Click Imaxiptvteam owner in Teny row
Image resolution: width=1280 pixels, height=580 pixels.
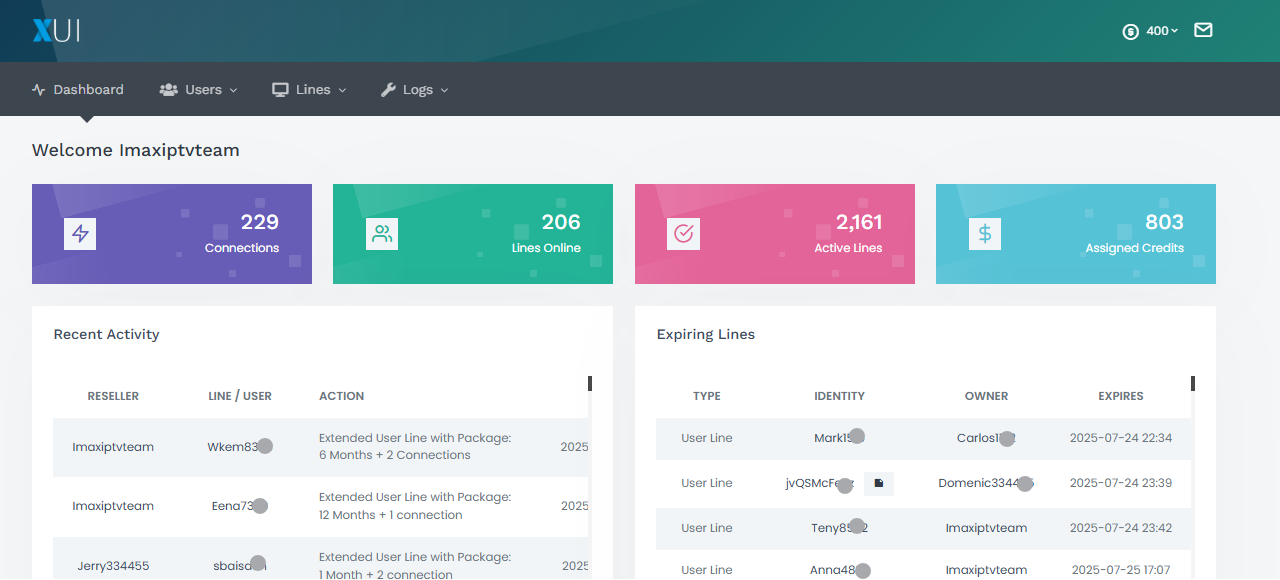click(x=987, y=528)
